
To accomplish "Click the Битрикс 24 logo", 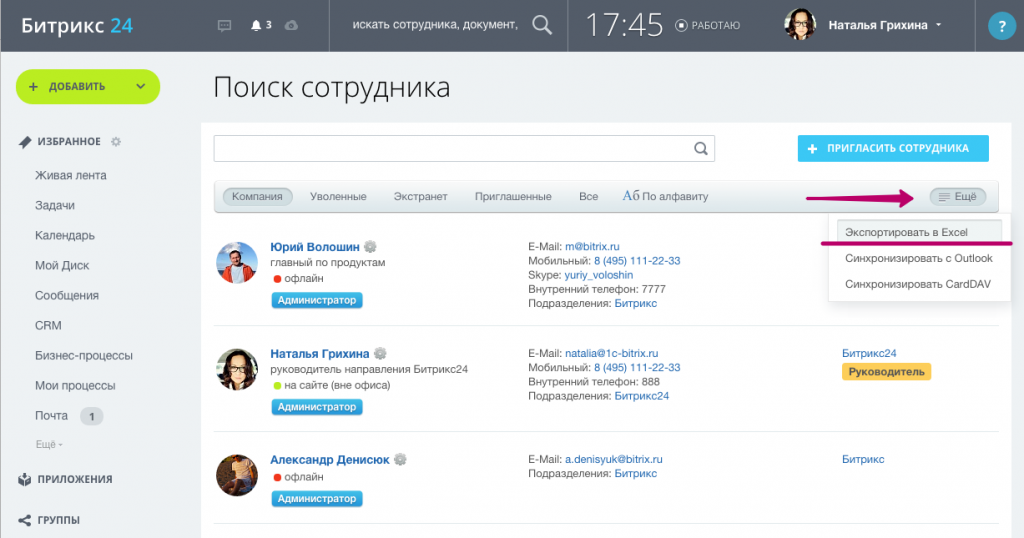I will point(77,25).
